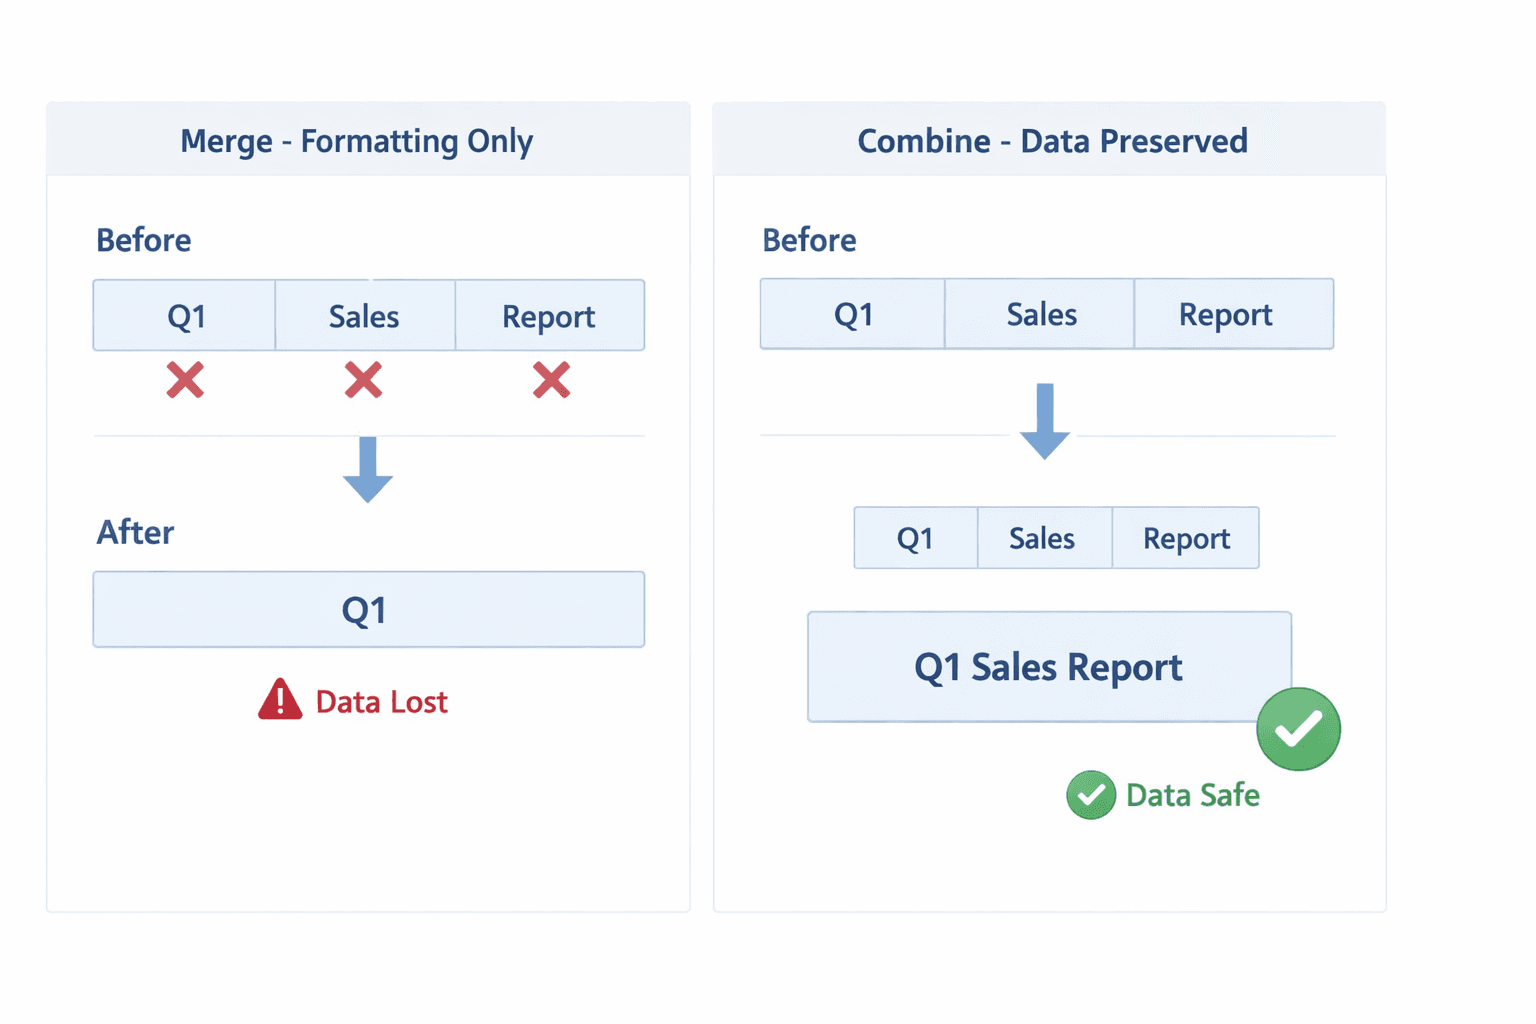Click the wide merged Q1 cell under After
The width and height of the screenshot is (1536, 1024).
(368, 610)
